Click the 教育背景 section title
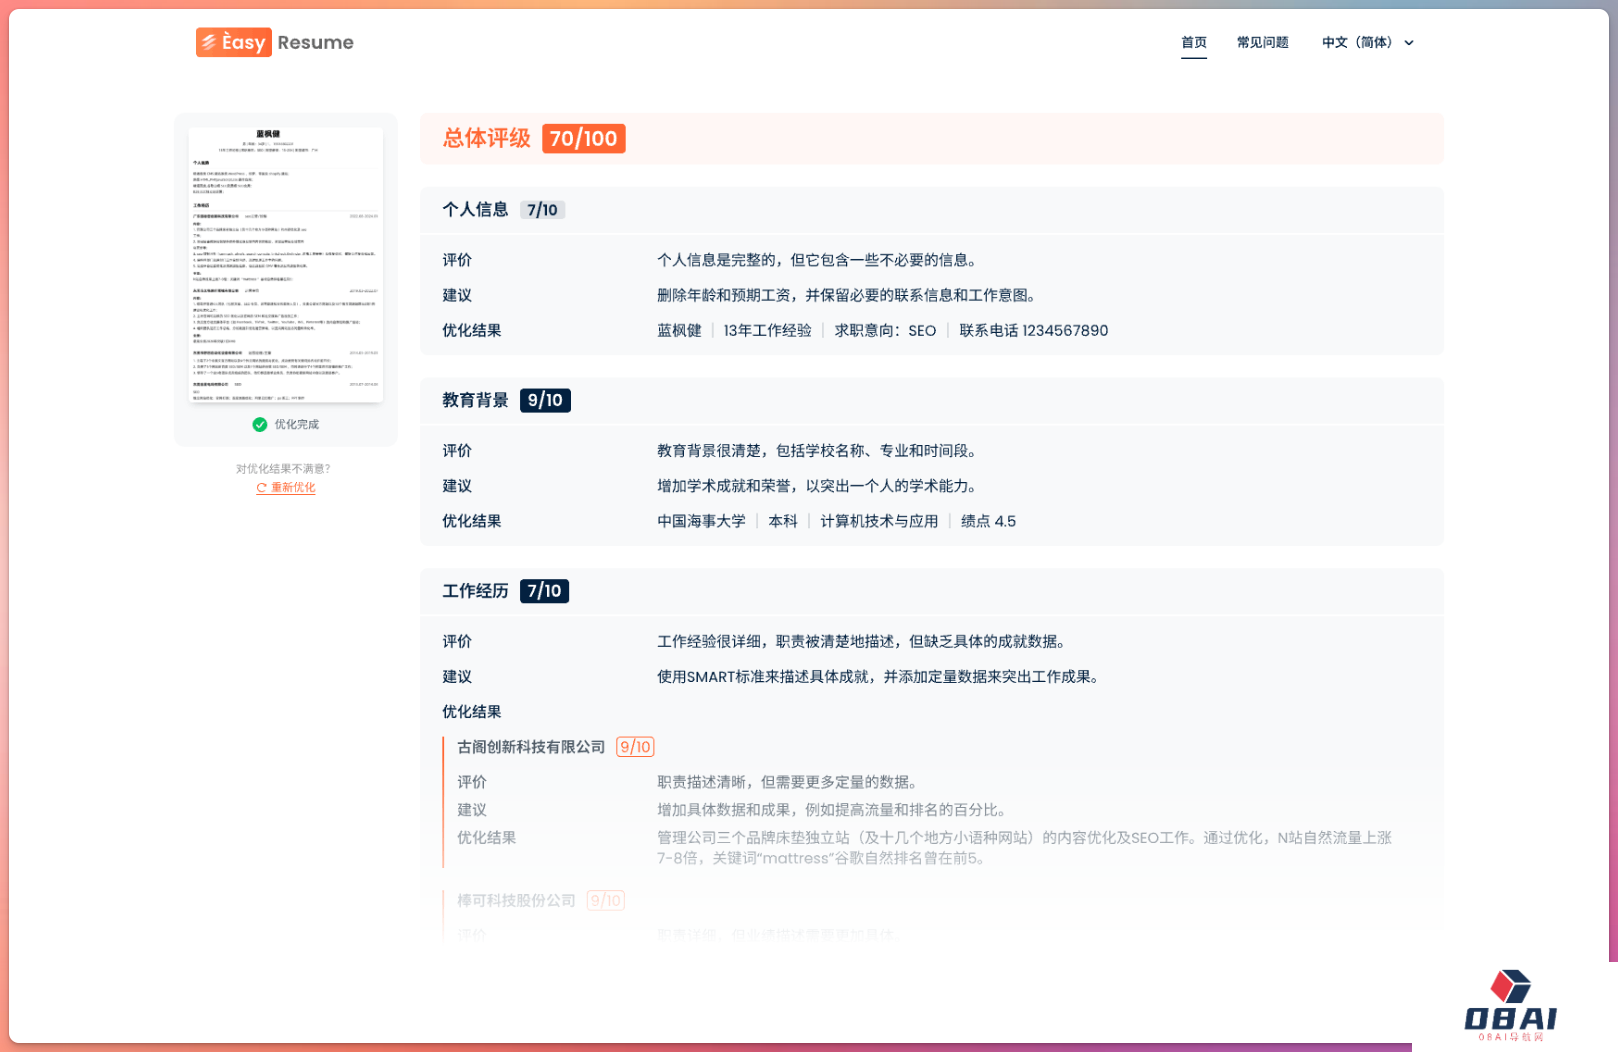The height and width of the screenshot is (1052, 1618). (475, 400)
